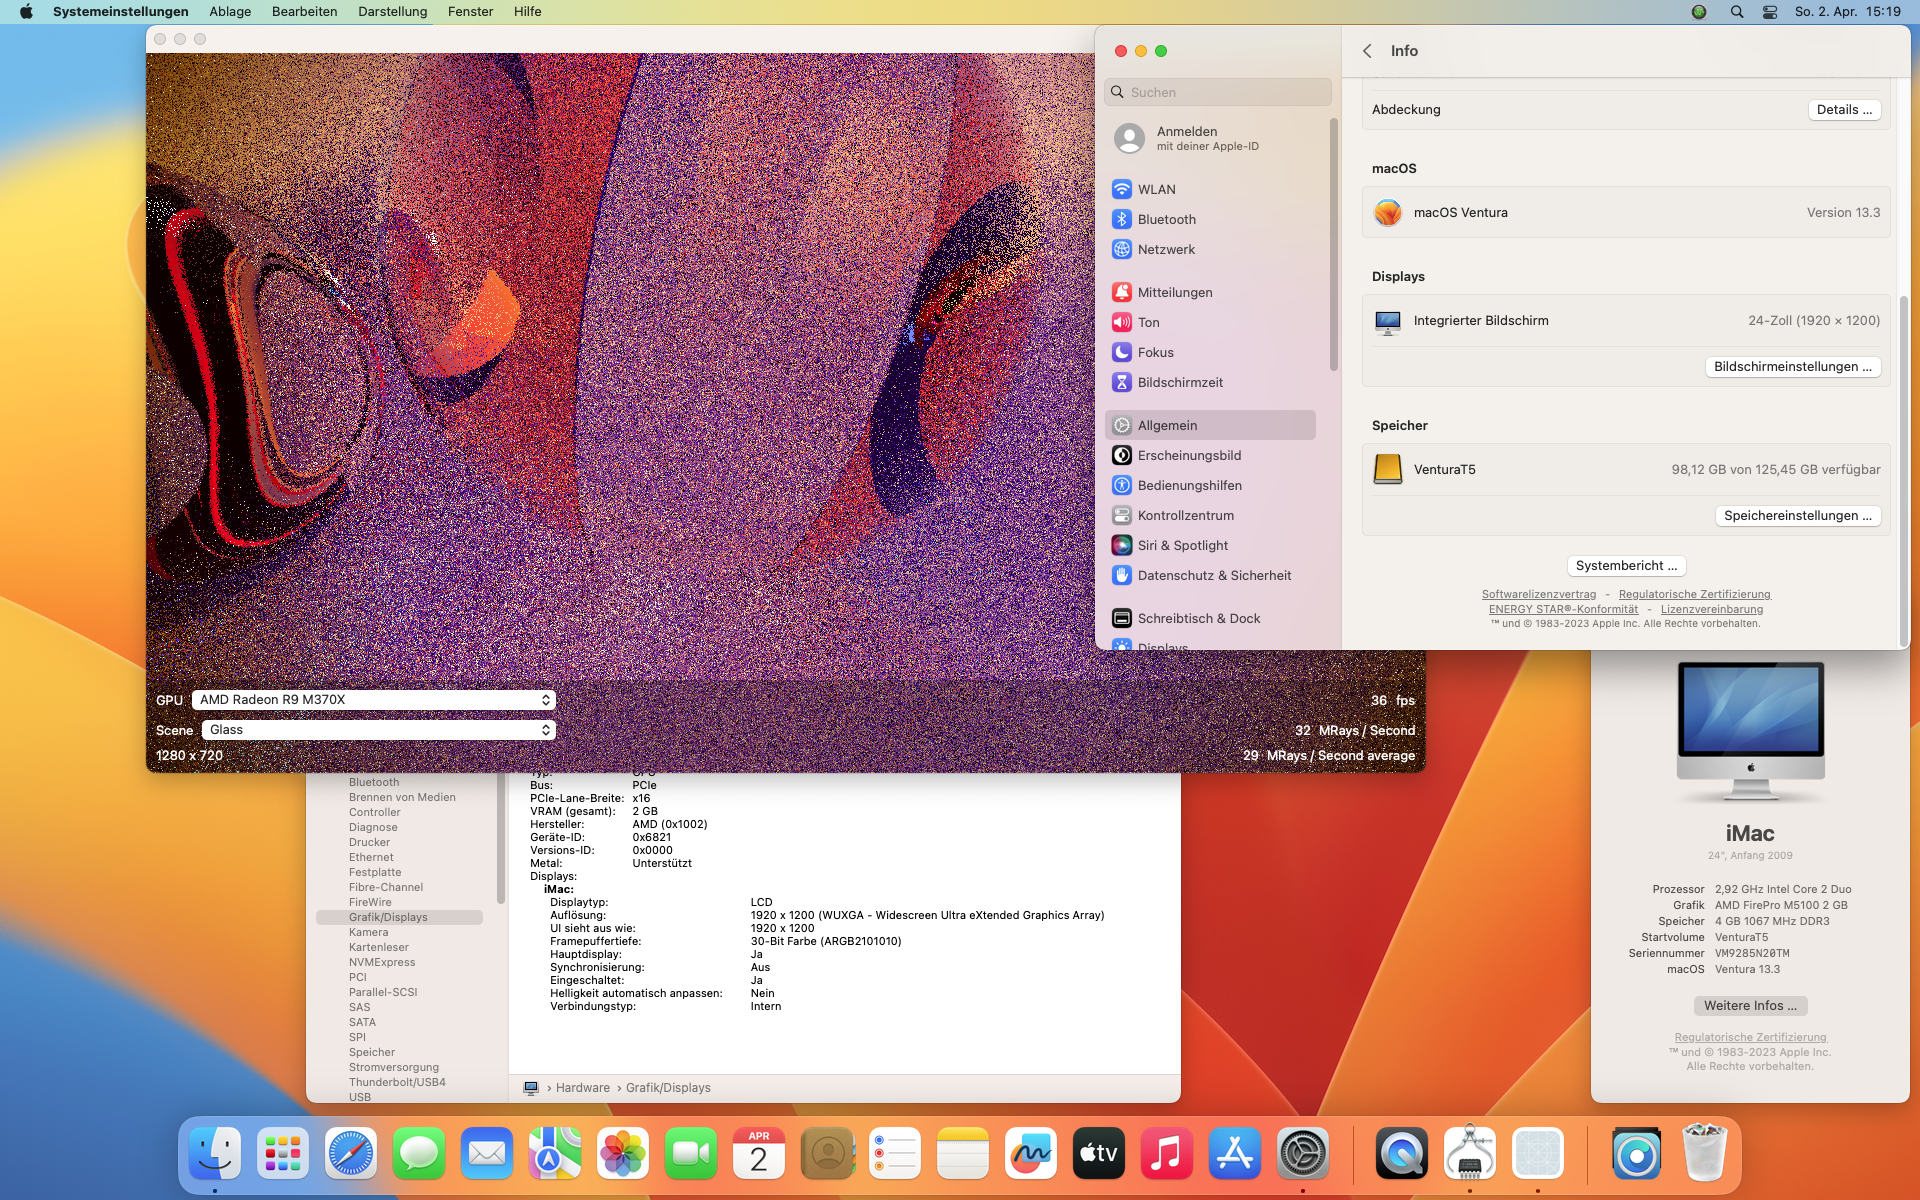
Task: Open Siri & Spotlight settings
Action: coord(1182,545)
